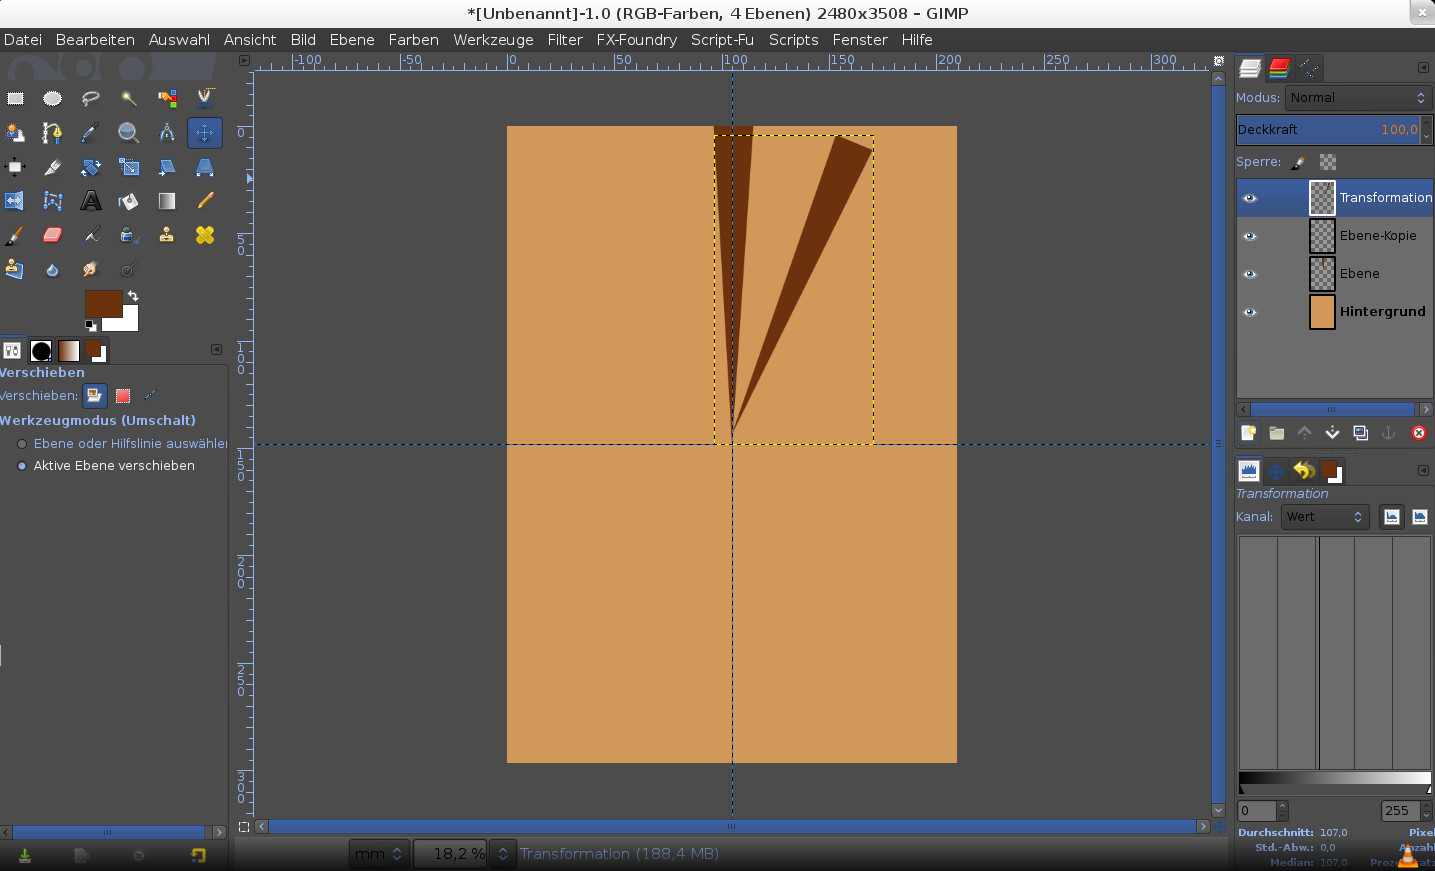Toggle visibility of Hintergrund layer

pos(1249,312)
